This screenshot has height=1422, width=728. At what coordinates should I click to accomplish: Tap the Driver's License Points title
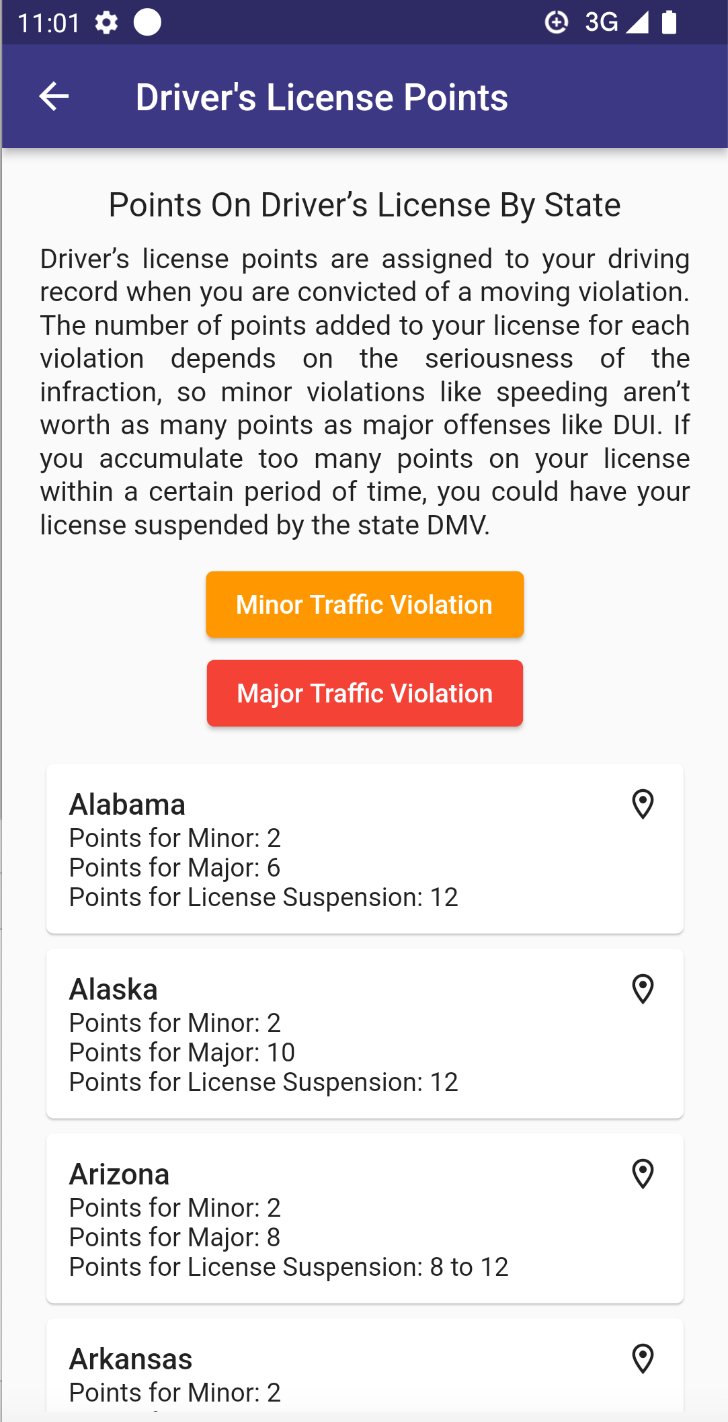tap(322, 98)
